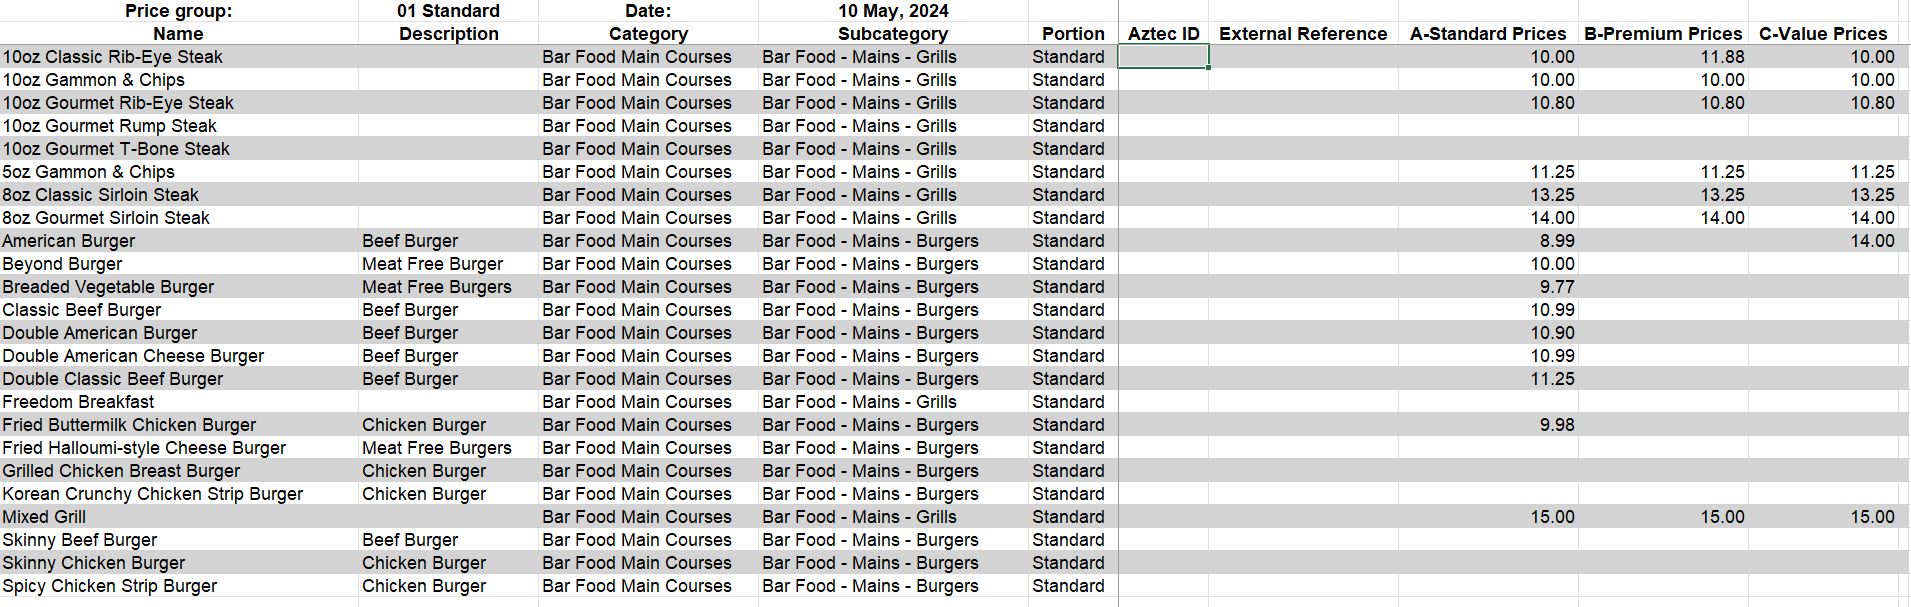The width and height of the screenshot is (1911, 607).
Task: Select the Subcategory header cell
Action: 892,34
